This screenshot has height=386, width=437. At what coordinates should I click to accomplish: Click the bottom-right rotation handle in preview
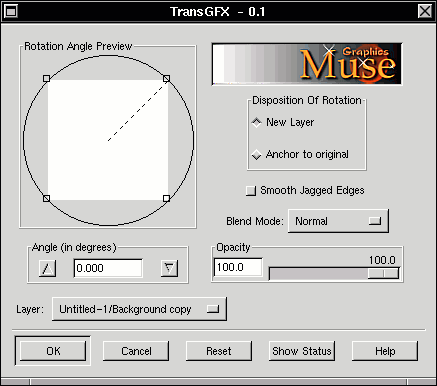point(166,198)
